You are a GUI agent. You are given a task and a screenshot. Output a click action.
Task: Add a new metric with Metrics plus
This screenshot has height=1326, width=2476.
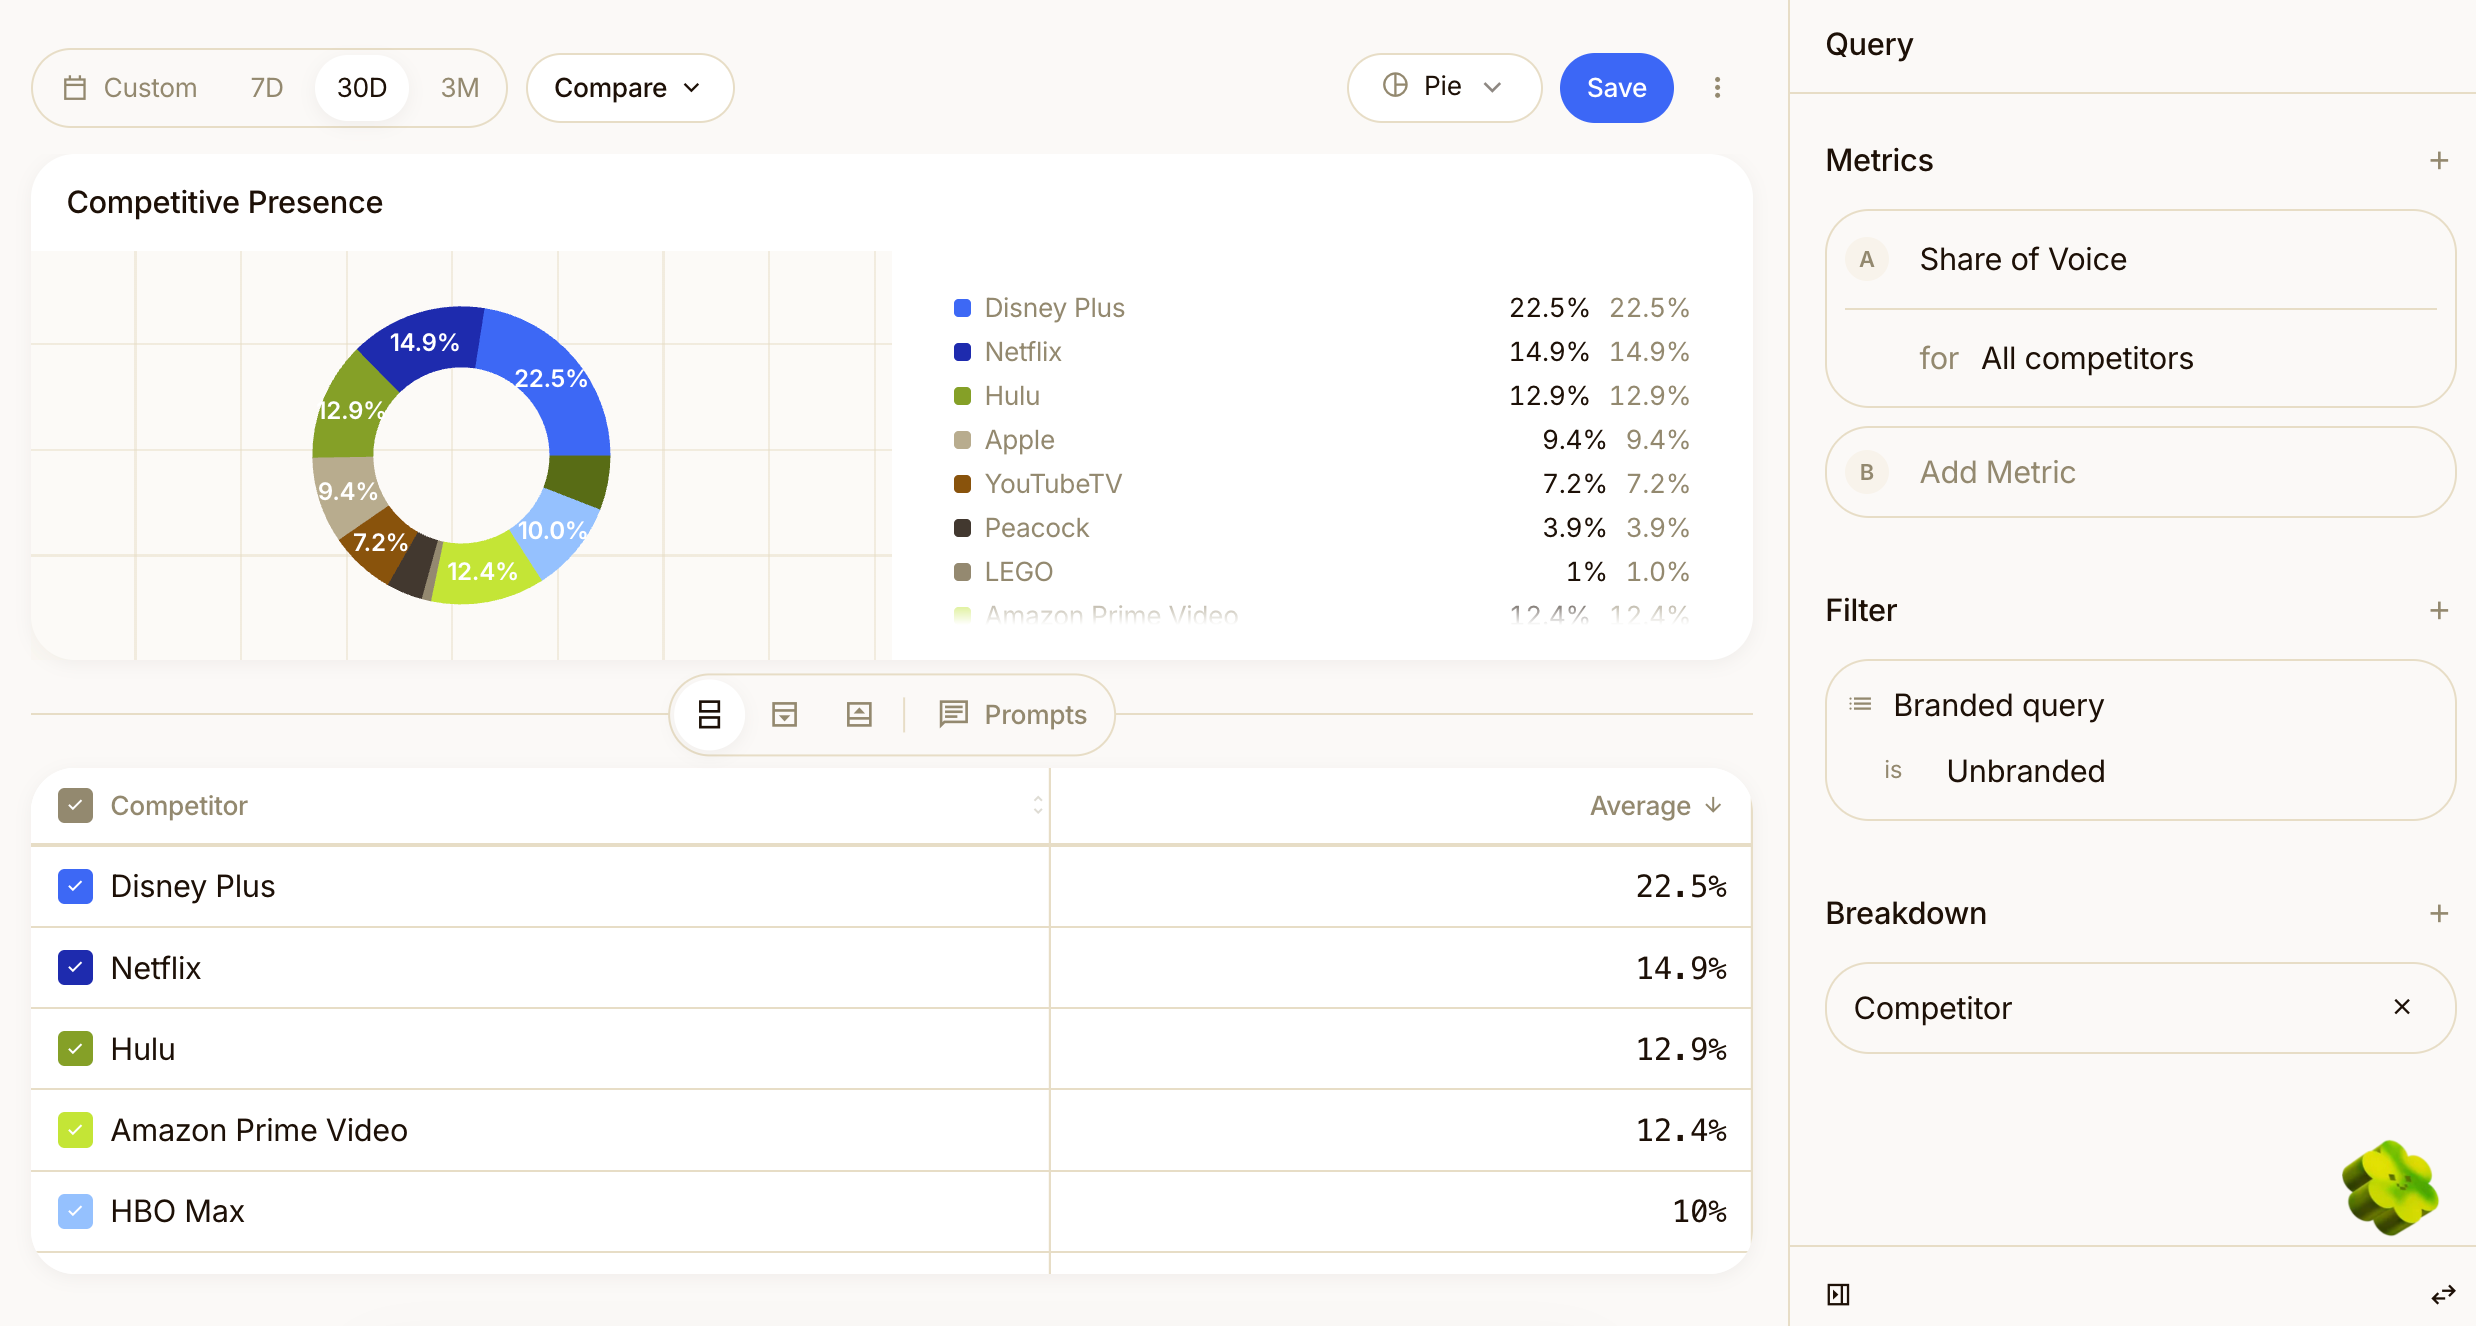(x=2439, y=160)
